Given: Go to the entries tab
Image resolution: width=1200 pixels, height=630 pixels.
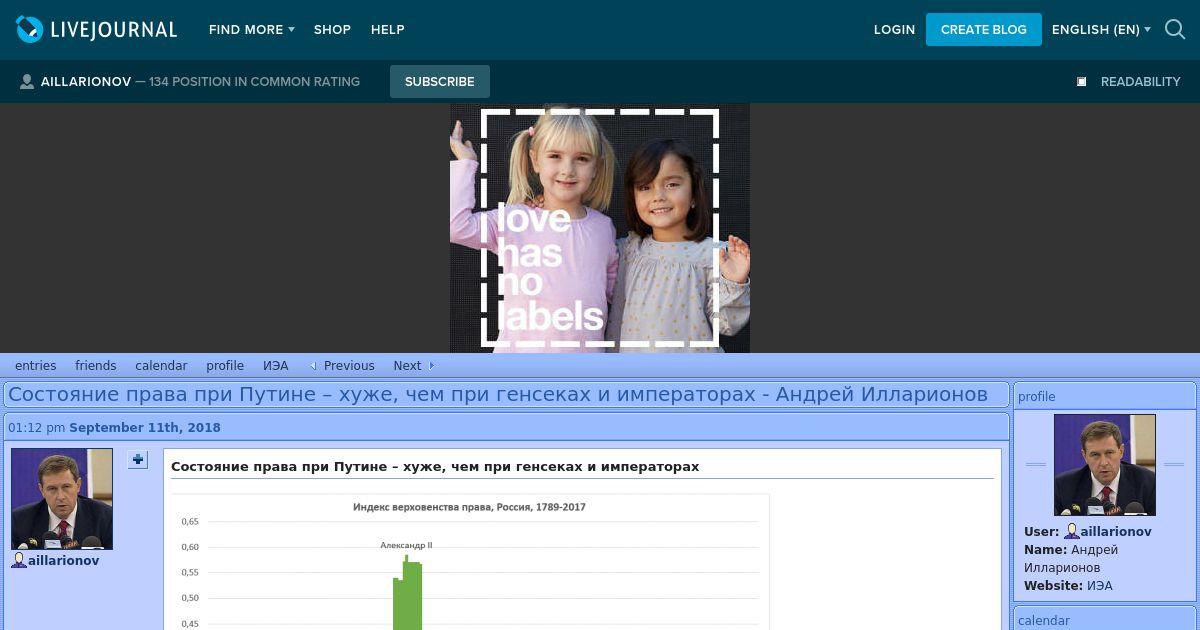Looking at the screenshot, I should (35, 366).
